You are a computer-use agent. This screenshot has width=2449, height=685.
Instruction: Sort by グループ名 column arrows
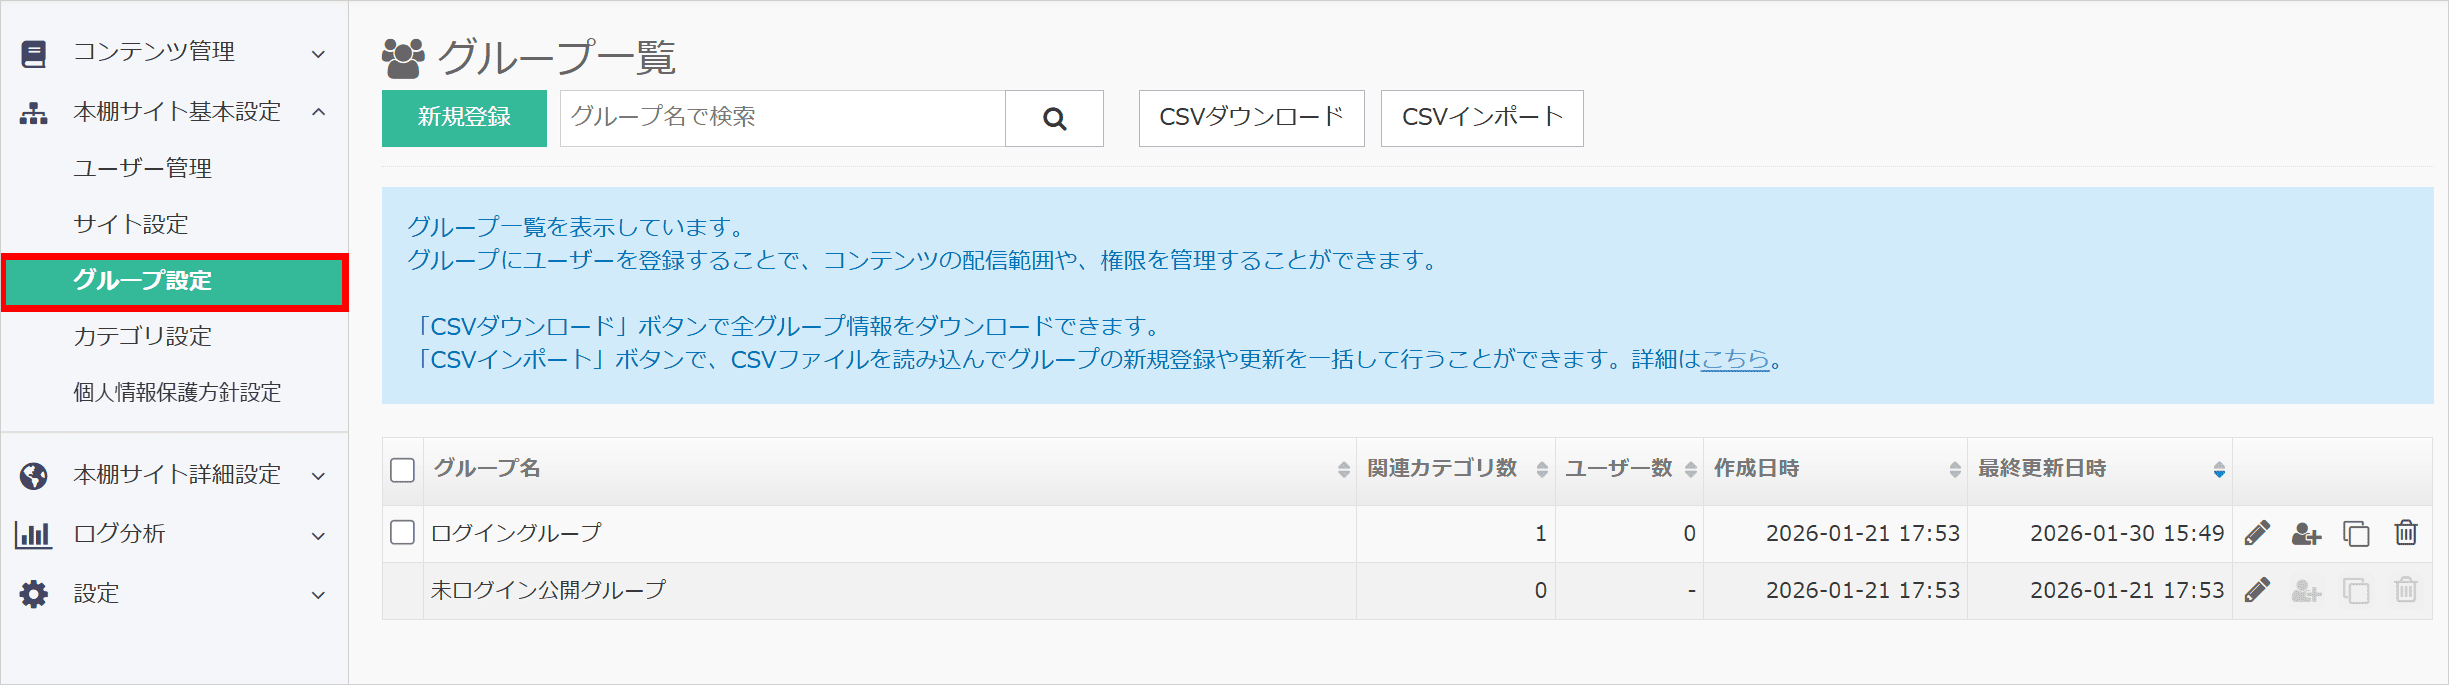(x=1343, y=470)
